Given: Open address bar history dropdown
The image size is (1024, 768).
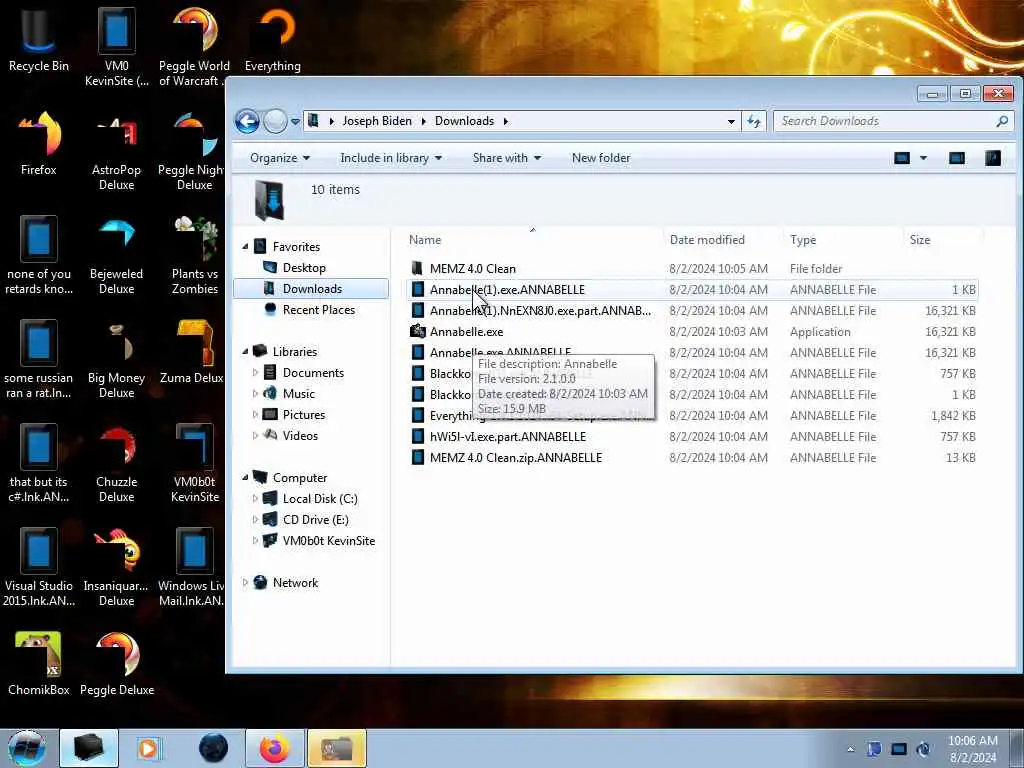Looking at the screenshot, I should 731,121.
